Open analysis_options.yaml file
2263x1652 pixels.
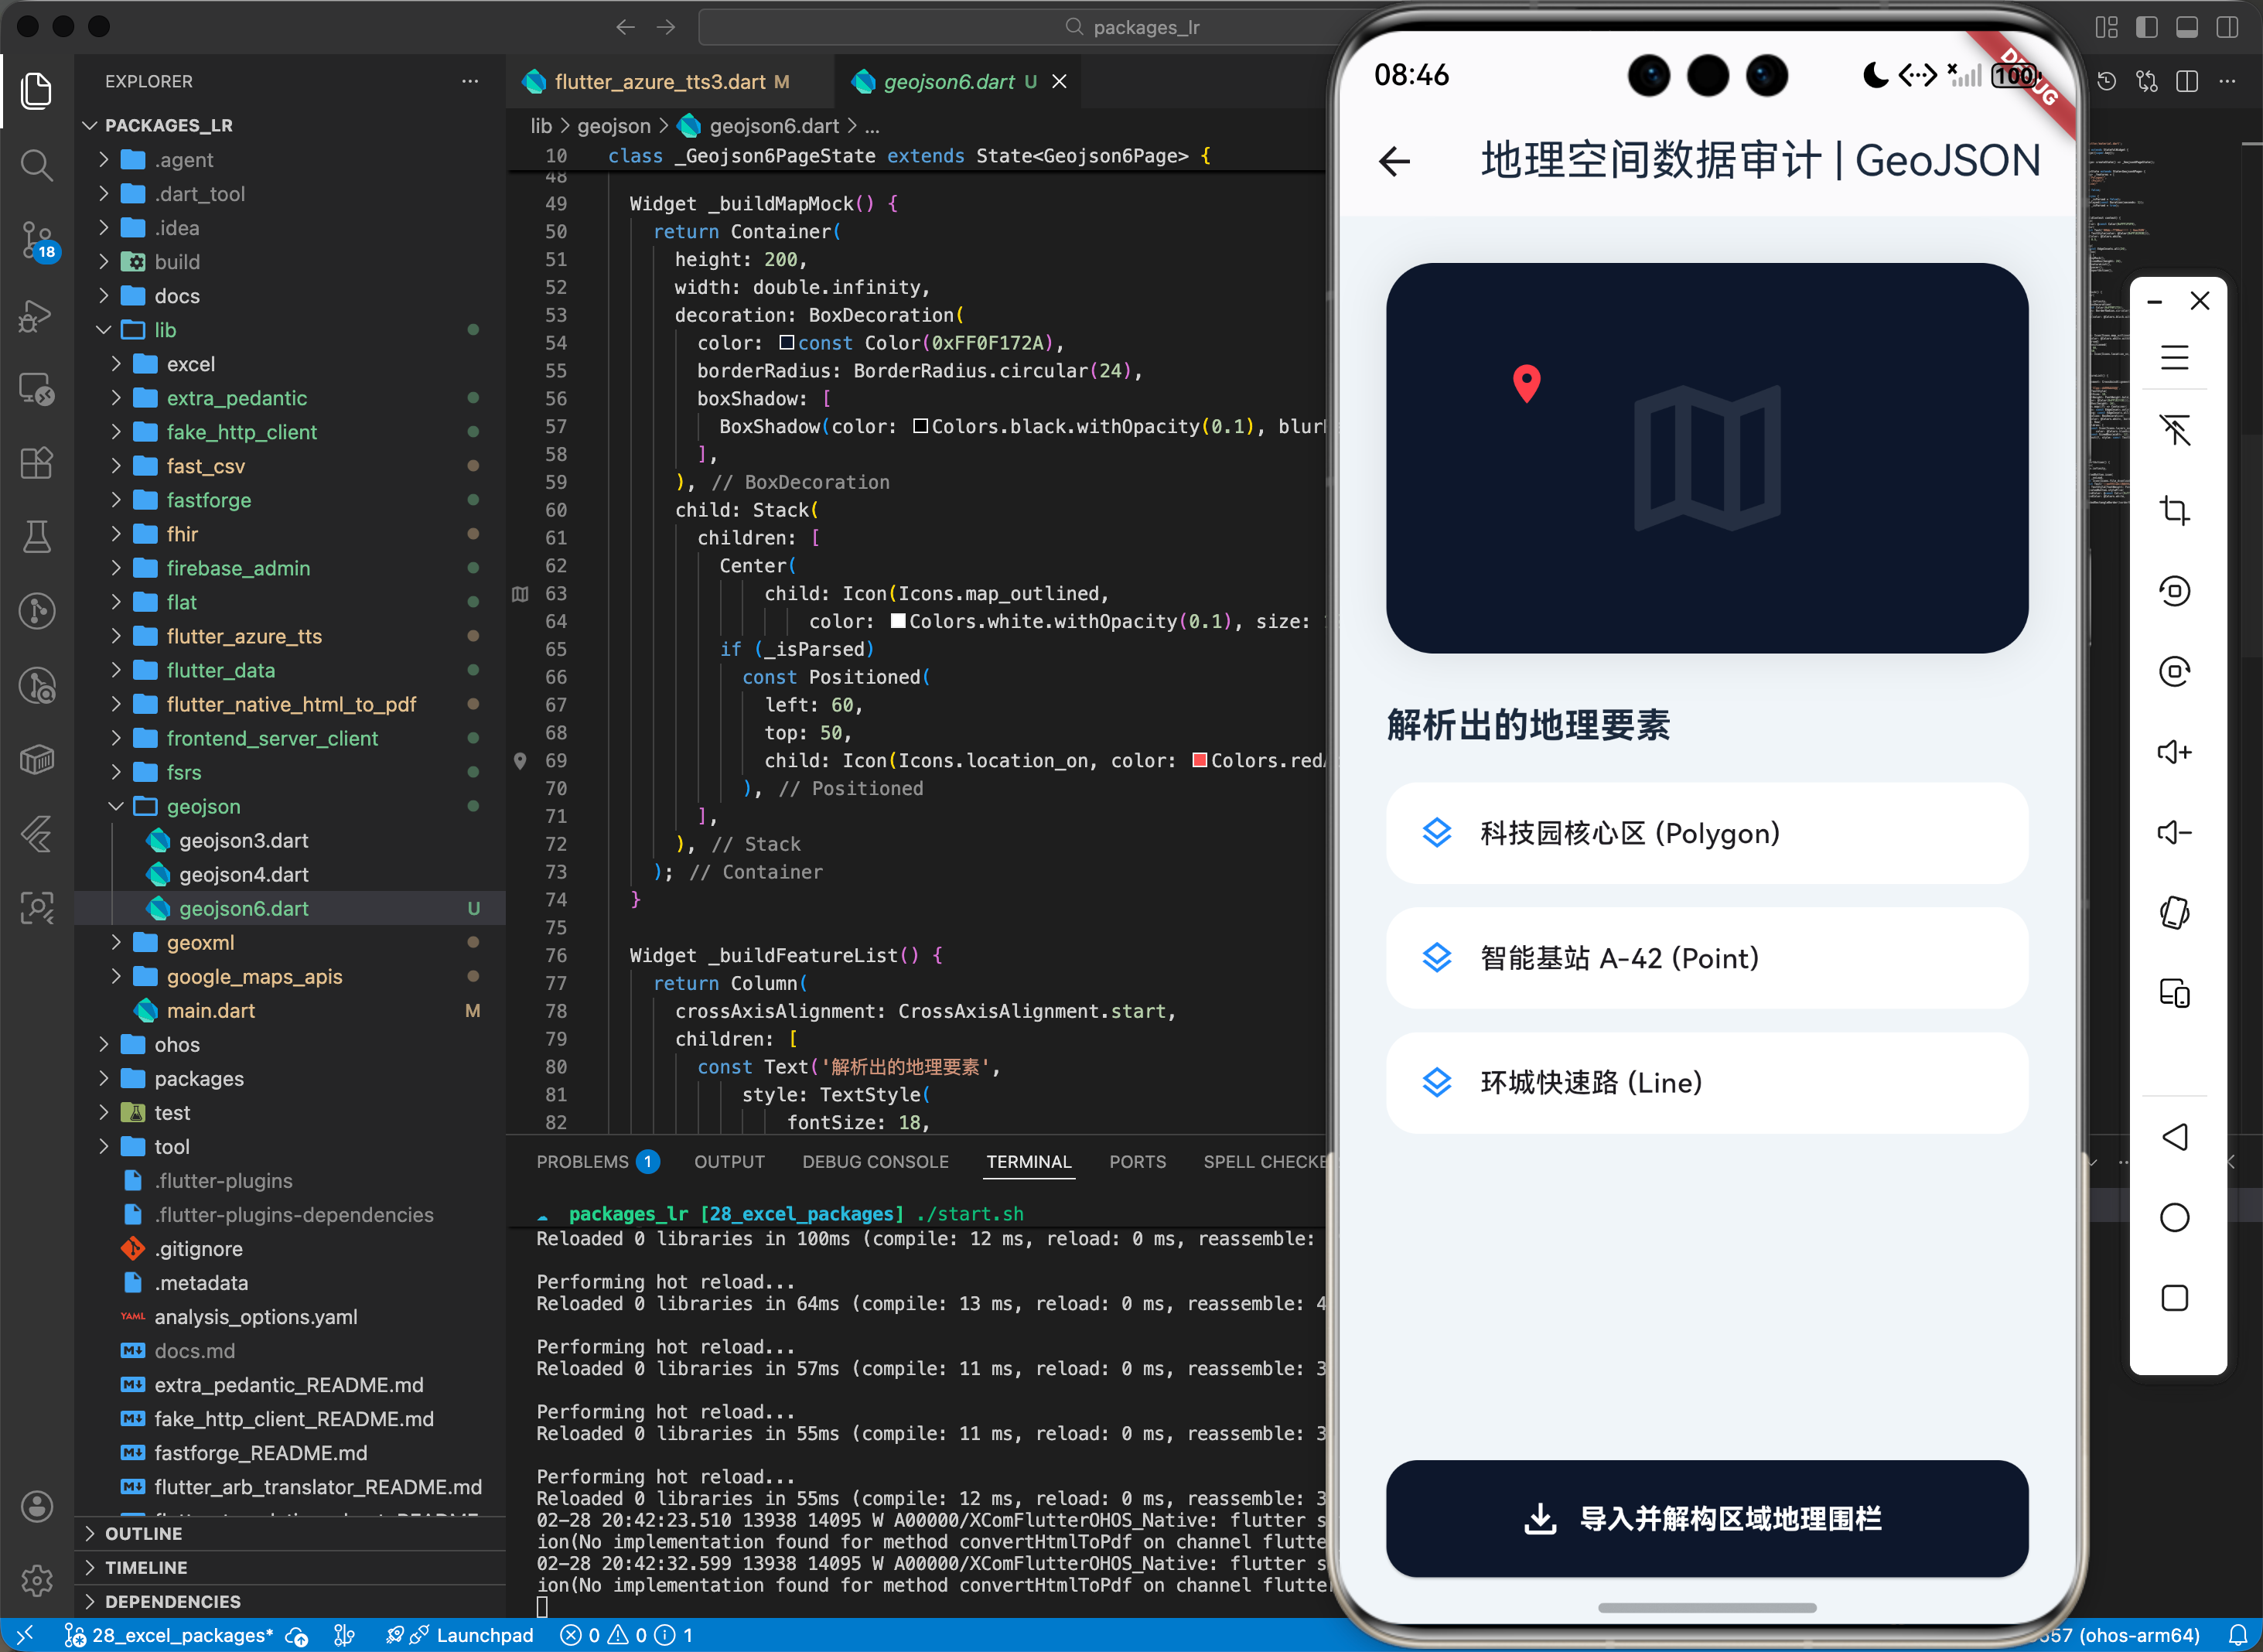tap(290, 1316)
